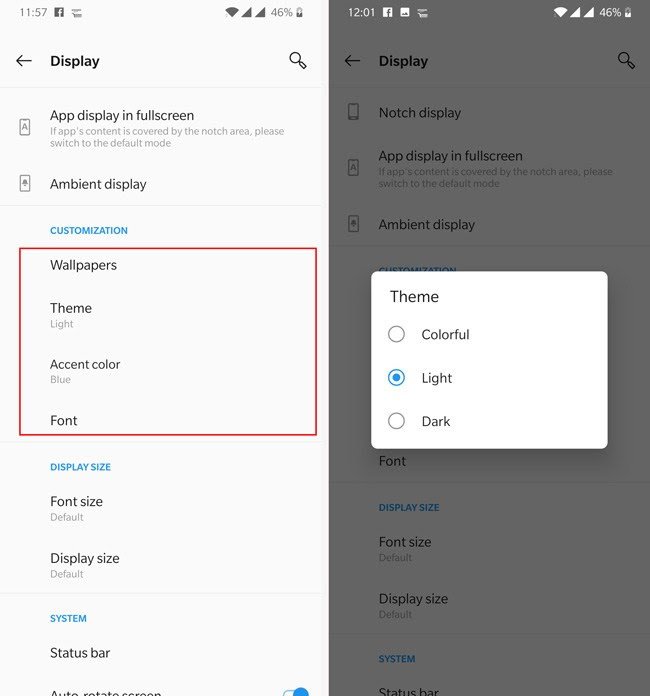650x696 pixels.
Task: Tap the App display in fullscreen icon, left panel
Action: 25,127
